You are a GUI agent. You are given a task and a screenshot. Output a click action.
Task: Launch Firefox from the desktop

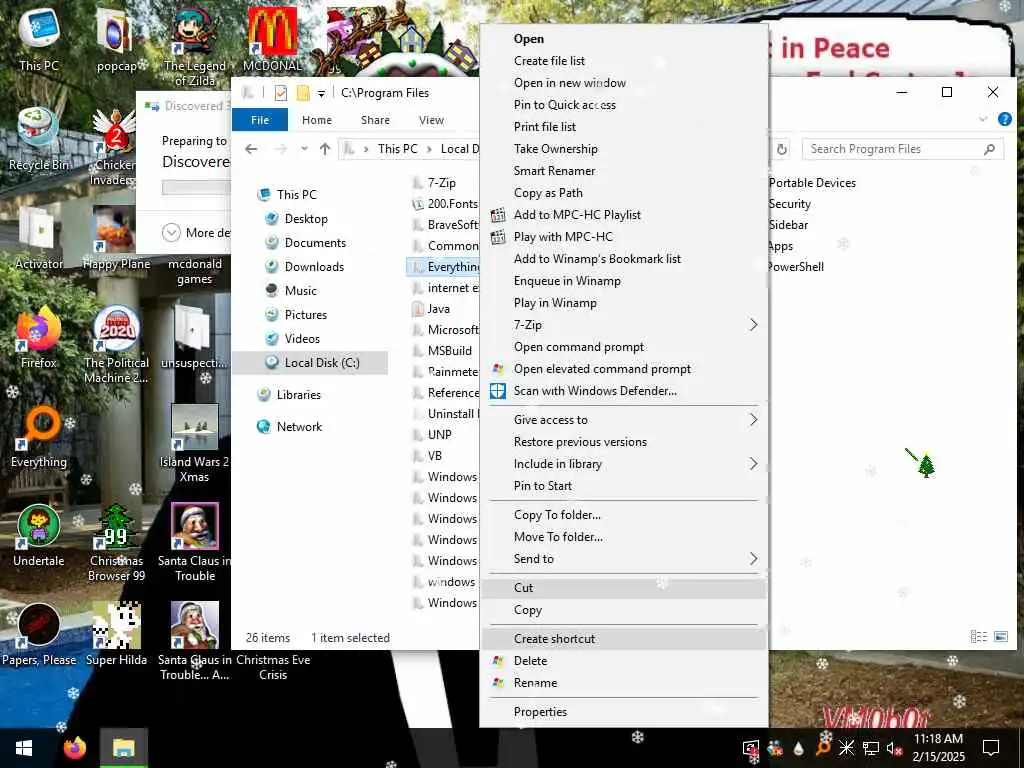[39, 338]
